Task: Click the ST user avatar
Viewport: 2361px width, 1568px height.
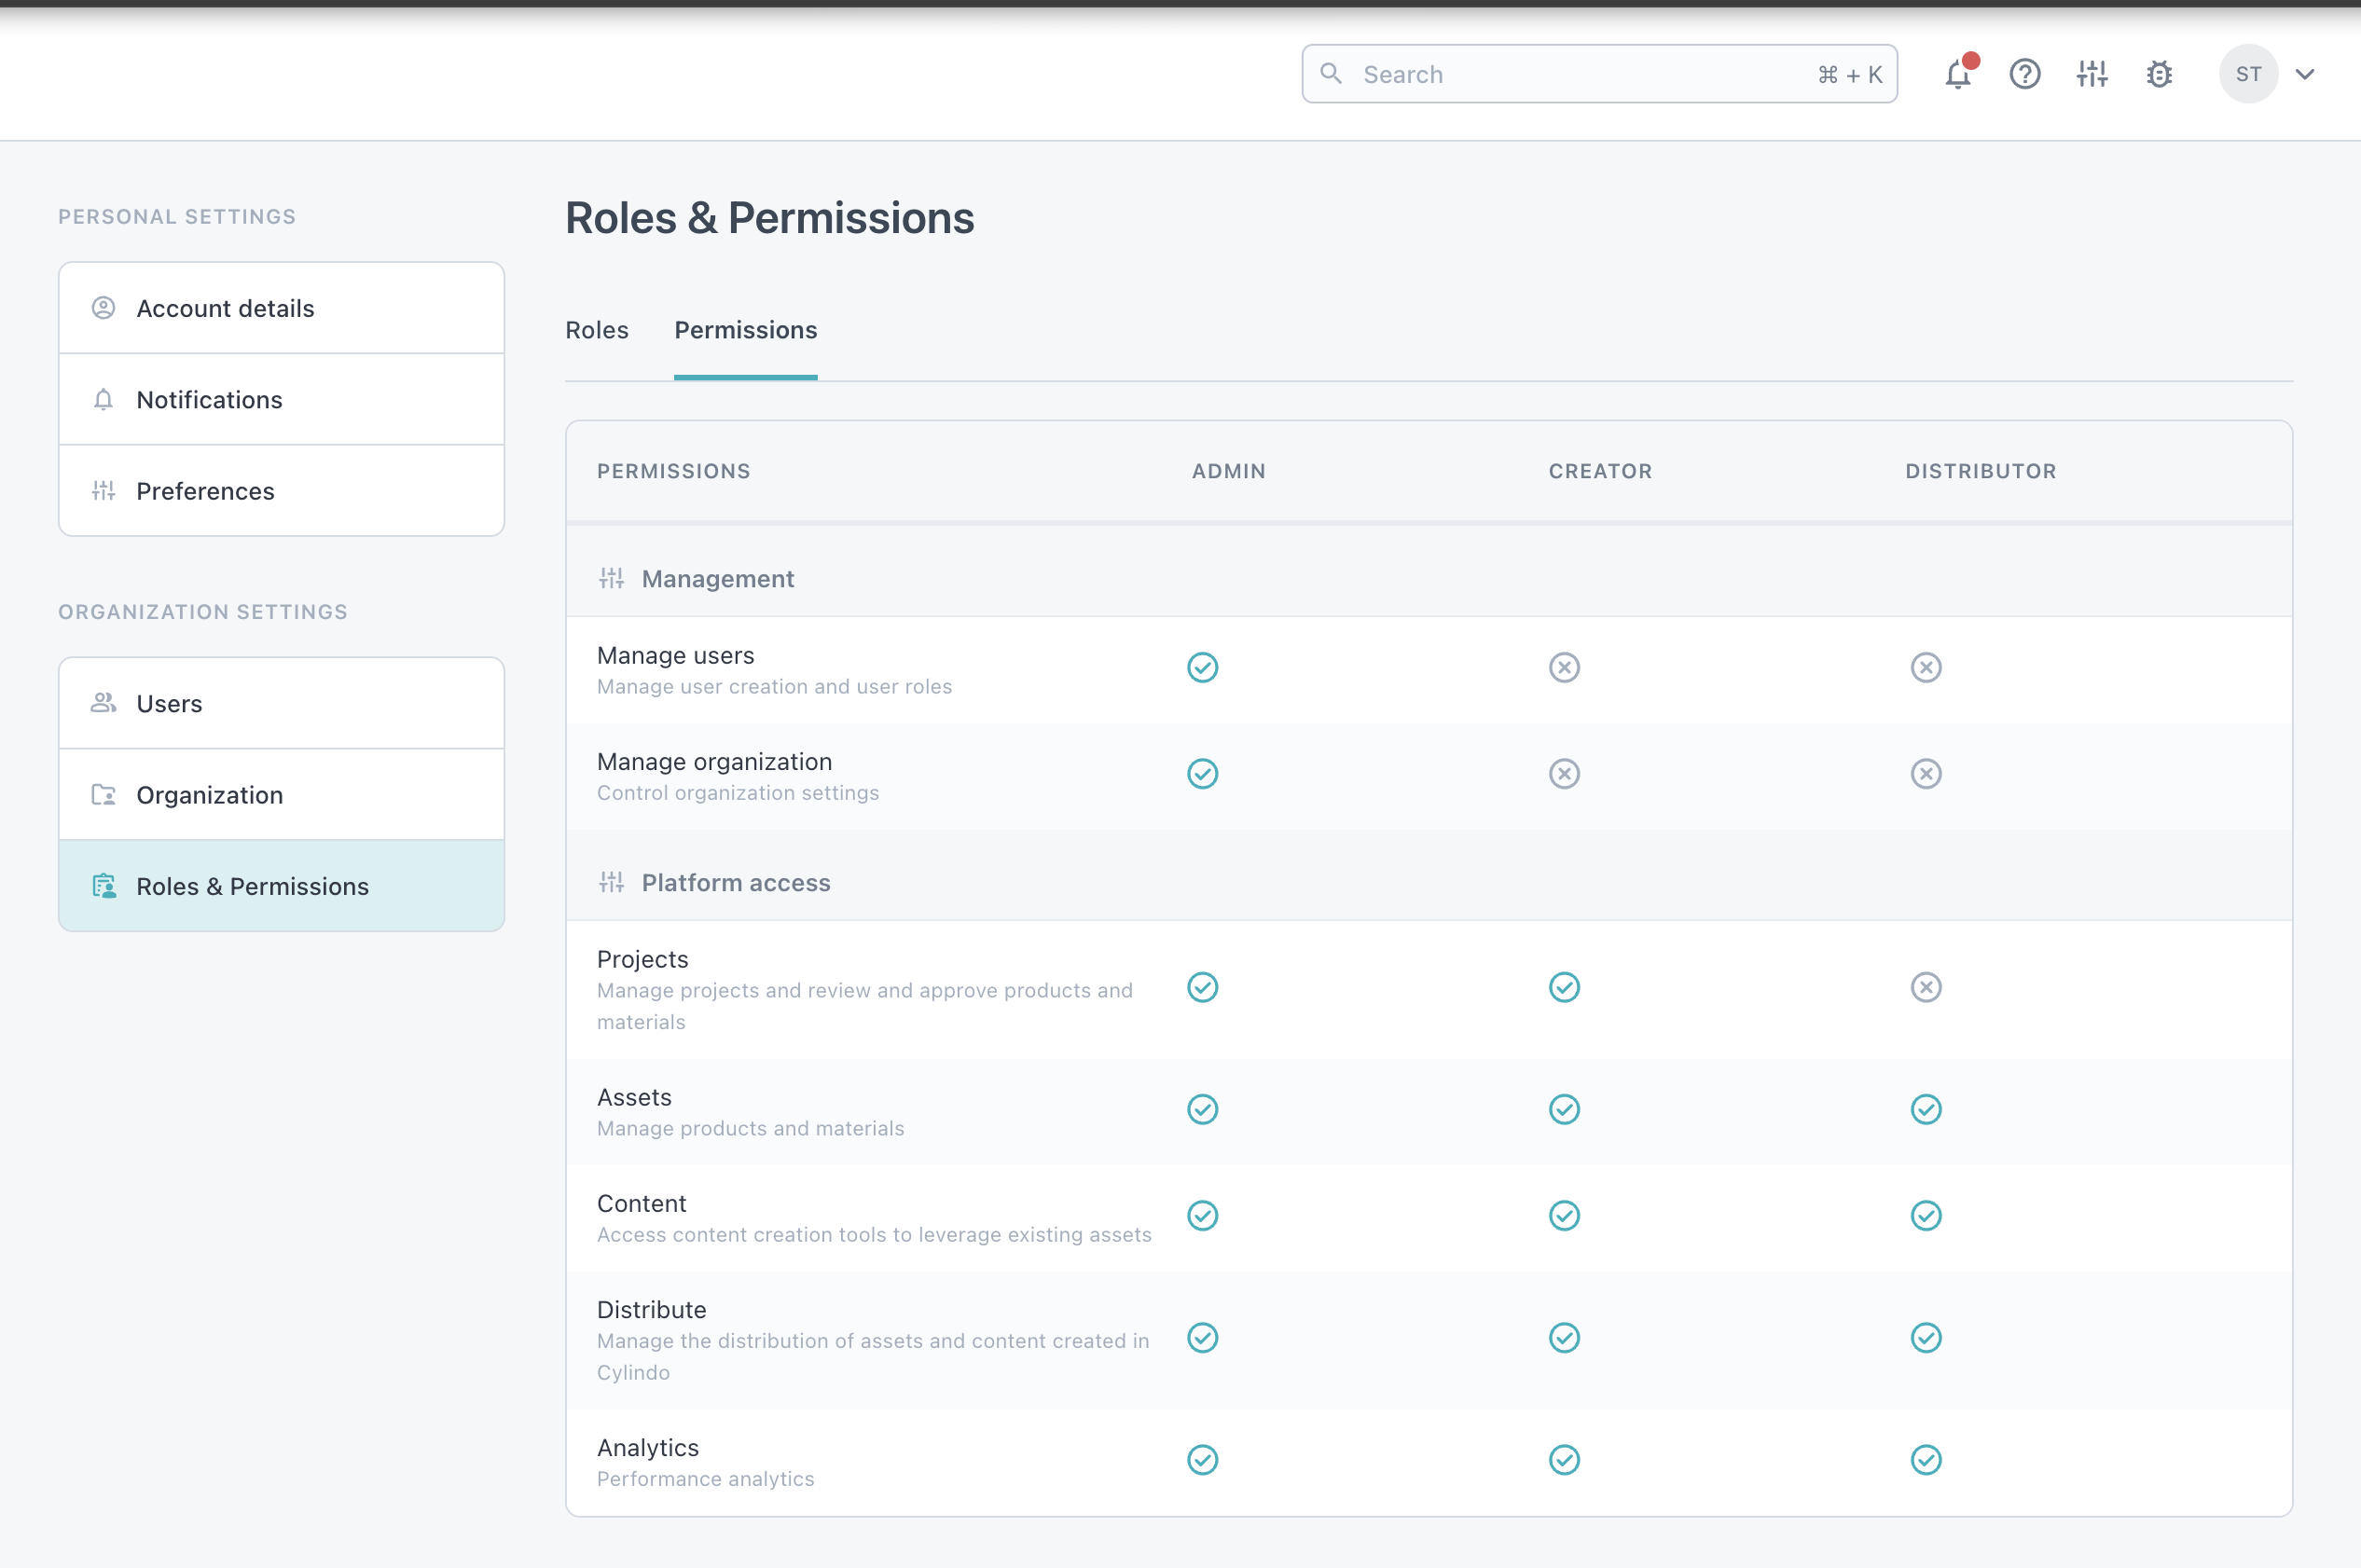Action: 2248,74
